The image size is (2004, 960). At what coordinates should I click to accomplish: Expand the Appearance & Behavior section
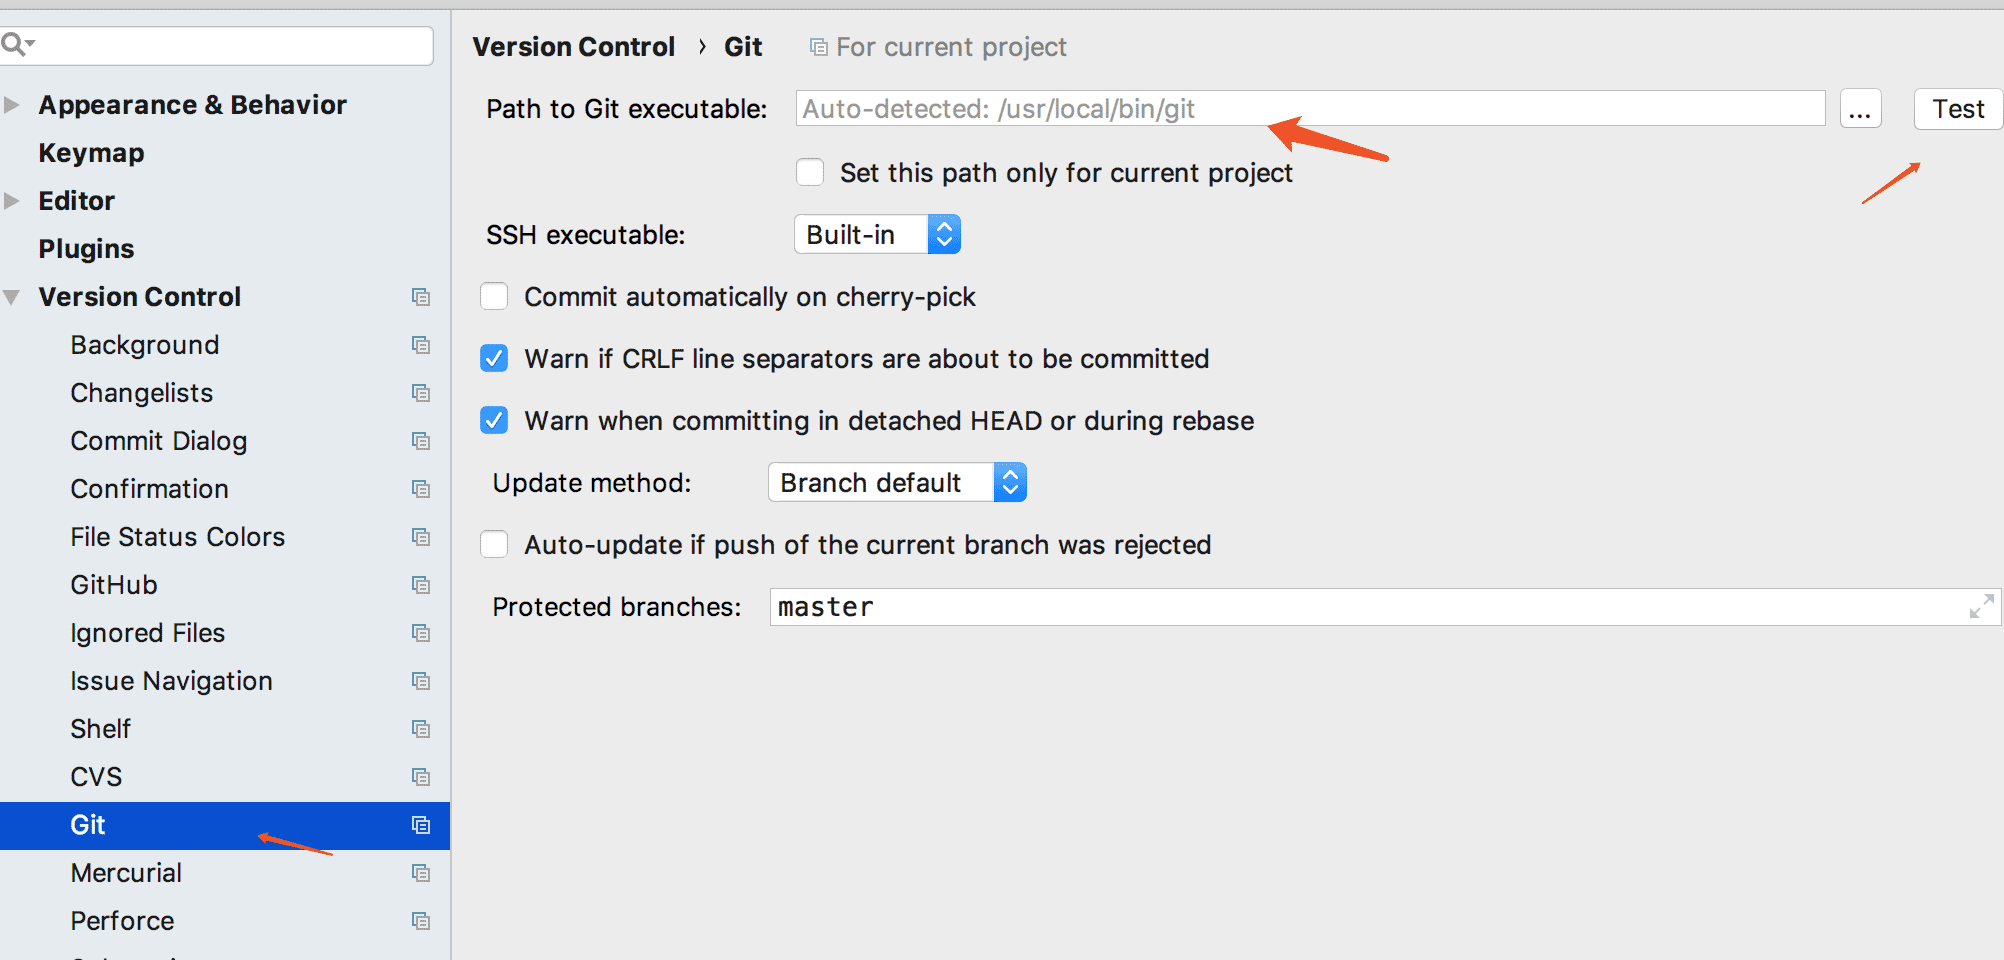pos(12,105)
